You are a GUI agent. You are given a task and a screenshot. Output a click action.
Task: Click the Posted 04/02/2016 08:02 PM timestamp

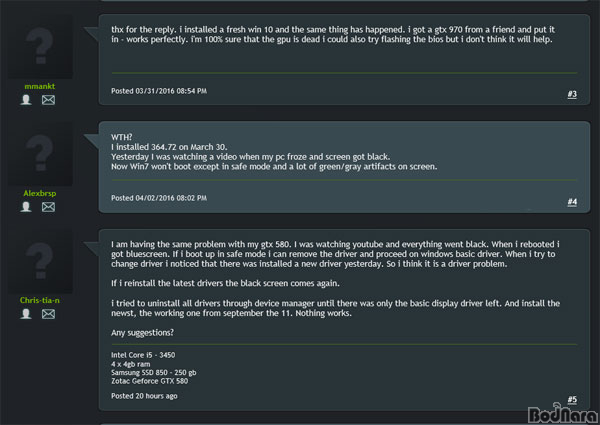[159, 198]
